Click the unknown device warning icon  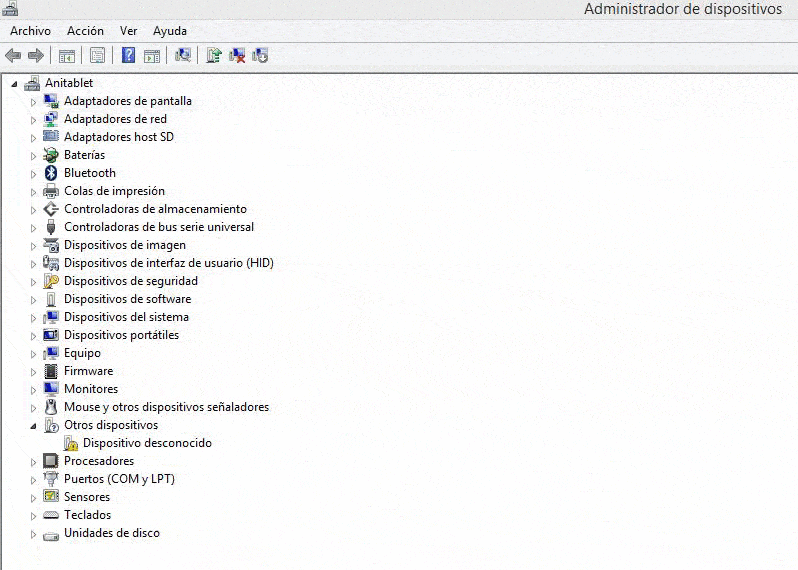pos(71,443)
